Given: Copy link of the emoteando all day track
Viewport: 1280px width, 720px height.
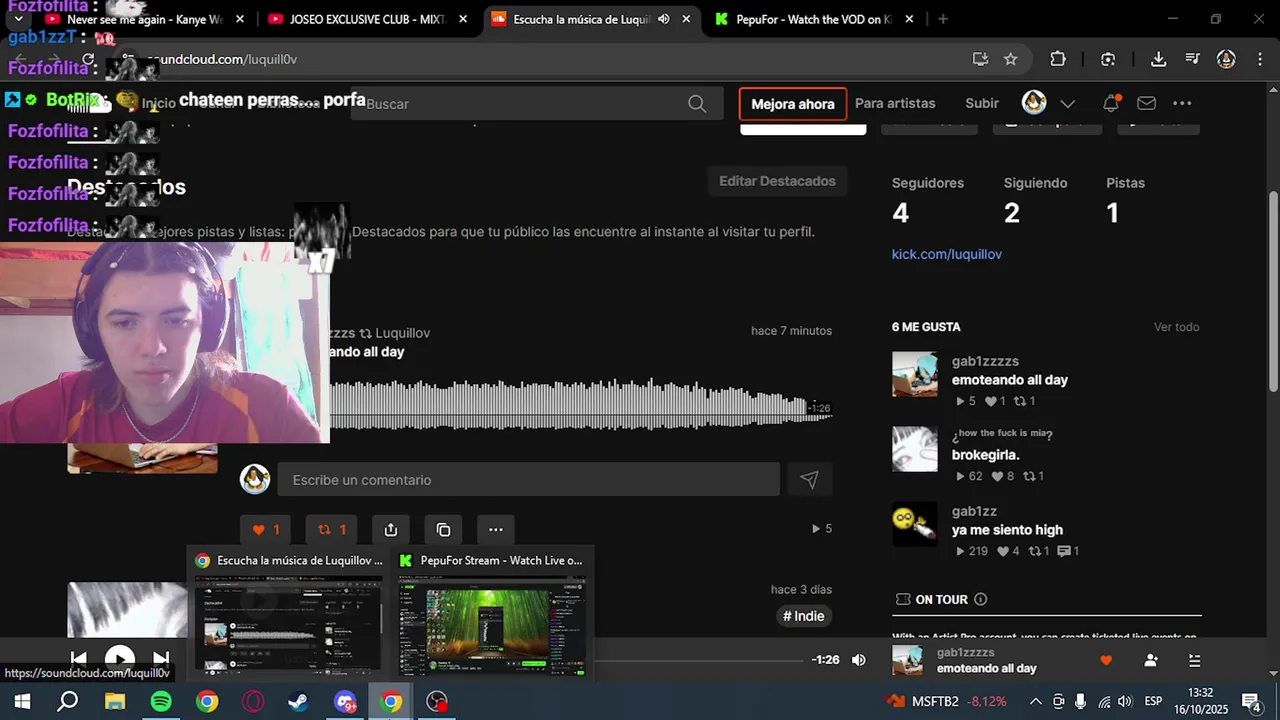Looking at the screenshot, I should pyautogui.click(x=443, y=529).
